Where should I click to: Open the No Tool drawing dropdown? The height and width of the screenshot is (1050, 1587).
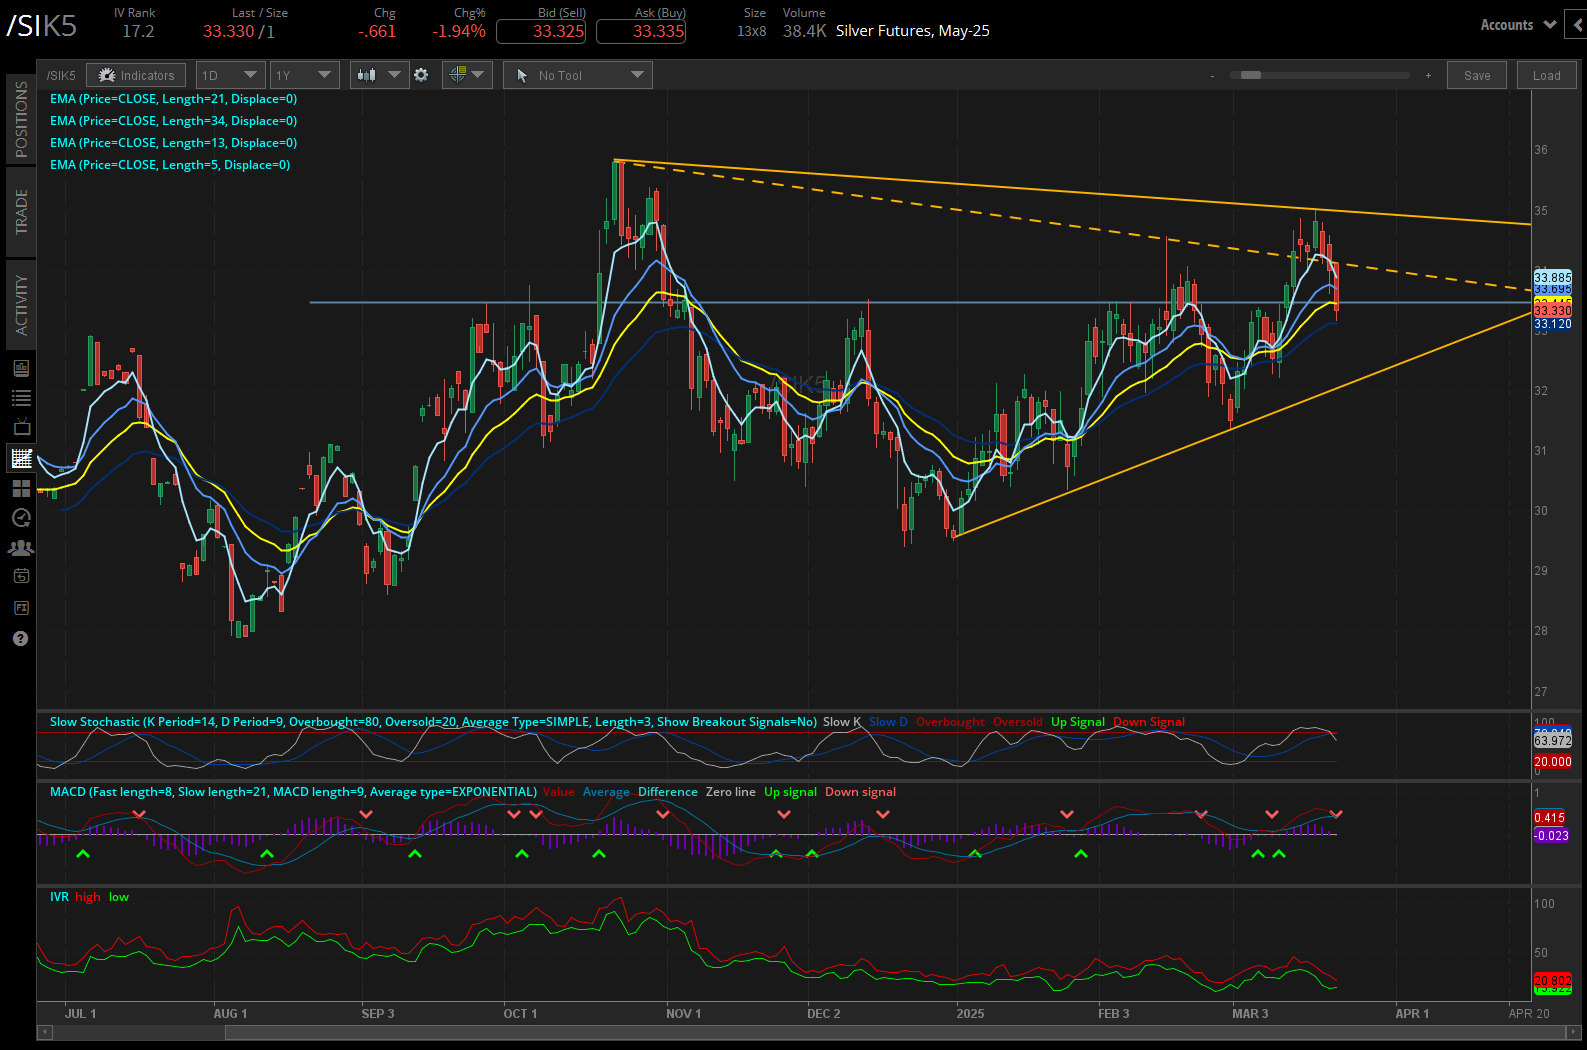(578, 75)
